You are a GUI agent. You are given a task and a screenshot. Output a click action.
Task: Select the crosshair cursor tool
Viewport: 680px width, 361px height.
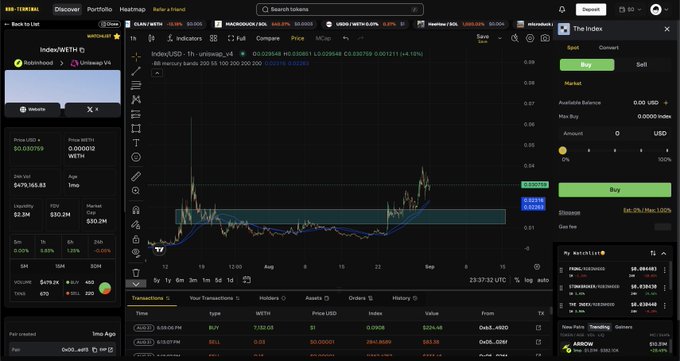pos(136,57)
